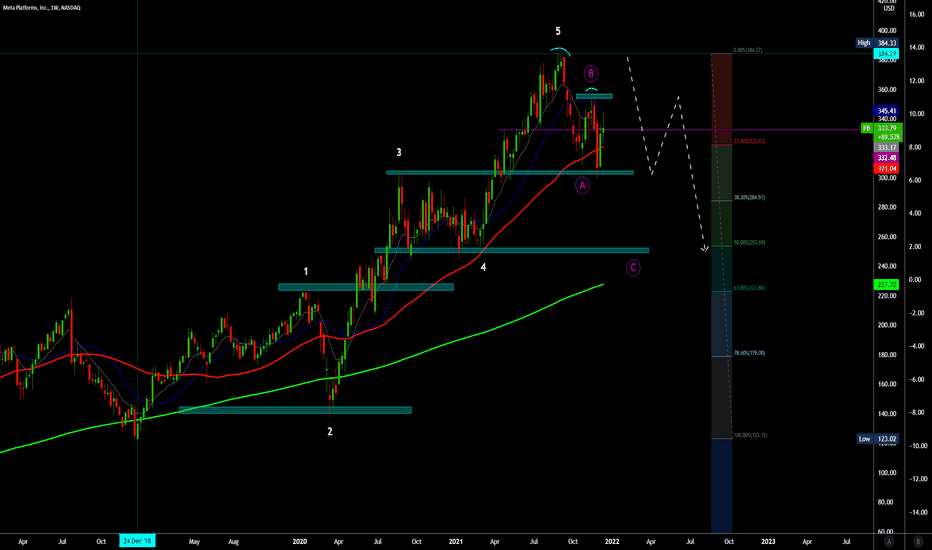Click the 61.80%(222.88) Fibonacci level label
The height and width of the screenshot is (550, 932).
coord(749,288)
